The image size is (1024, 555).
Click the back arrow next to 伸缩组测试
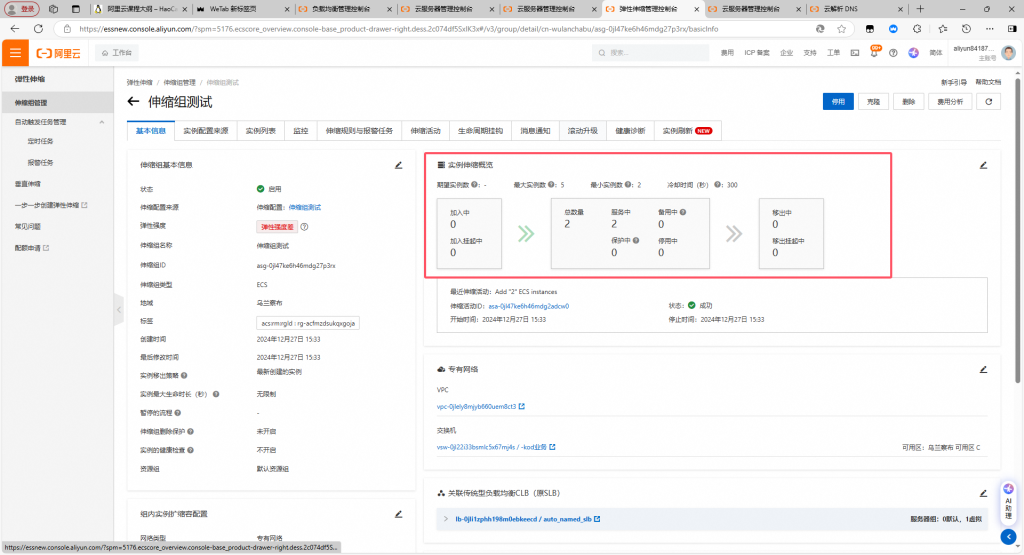133,102
